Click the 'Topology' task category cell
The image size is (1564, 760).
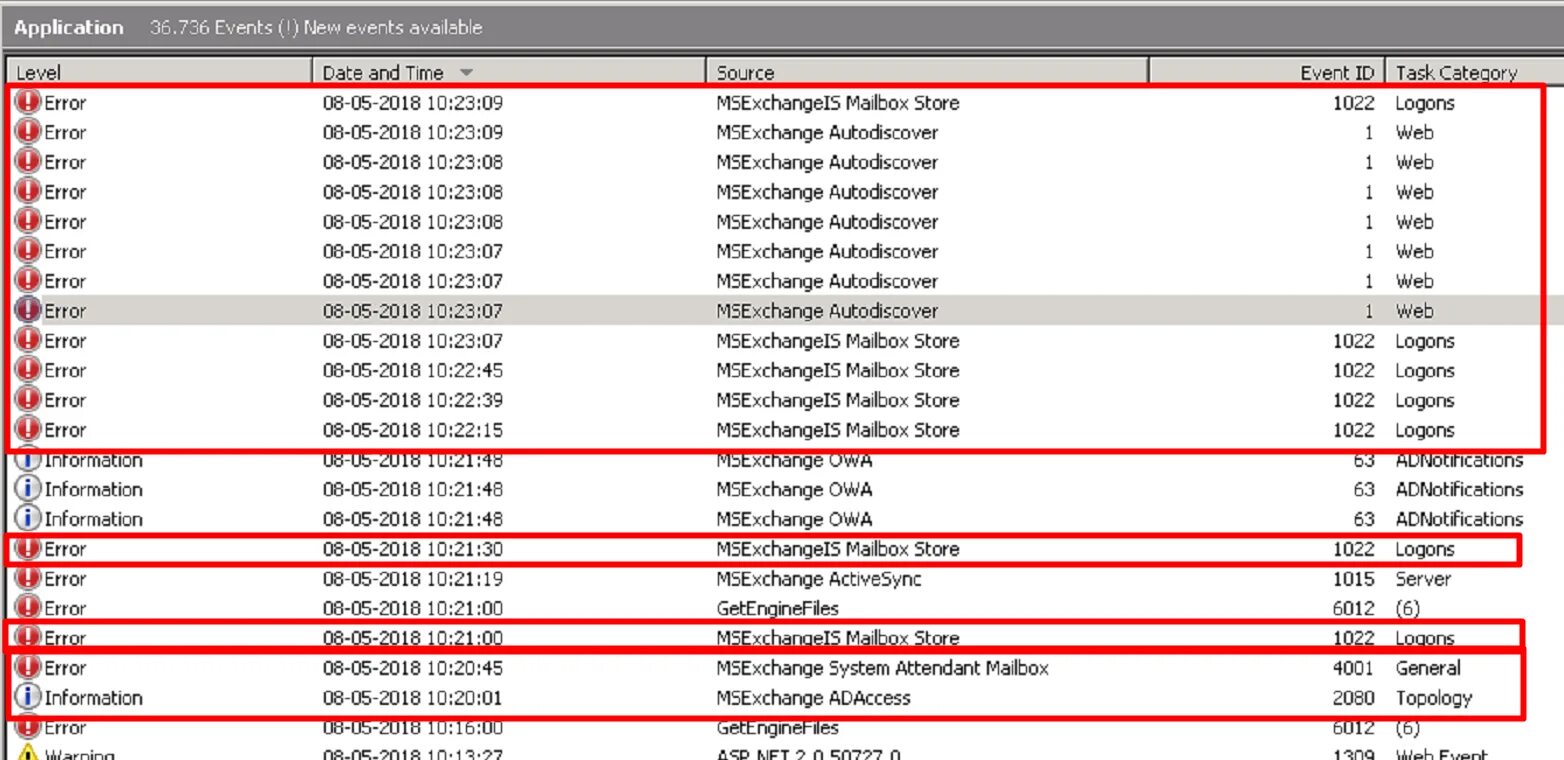tap(1434, 698)
